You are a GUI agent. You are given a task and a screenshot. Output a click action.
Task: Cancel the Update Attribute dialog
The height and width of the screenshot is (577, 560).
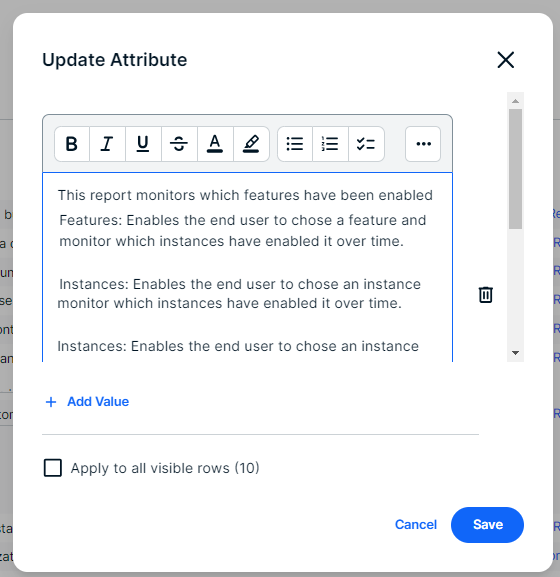[416, 525]
